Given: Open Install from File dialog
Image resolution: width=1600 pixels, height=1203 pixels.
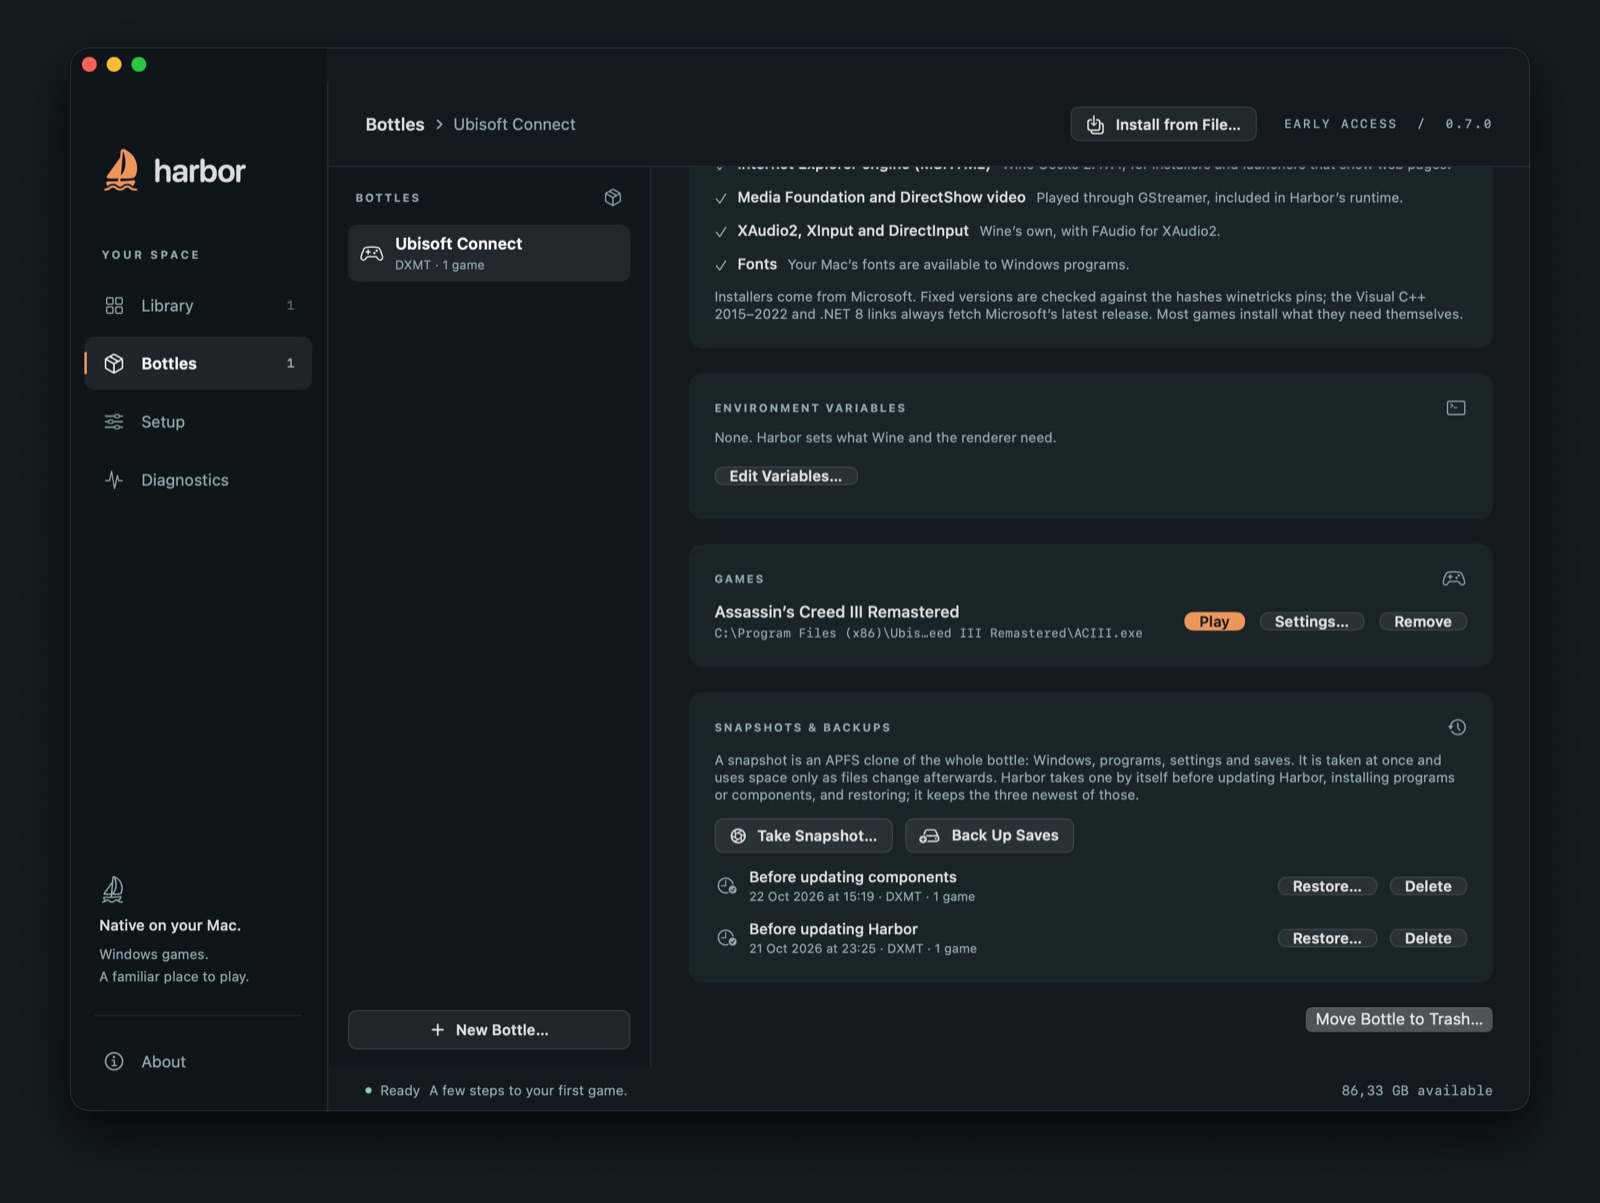Looking at the screenshot, I should click(x=1164, y=124).
